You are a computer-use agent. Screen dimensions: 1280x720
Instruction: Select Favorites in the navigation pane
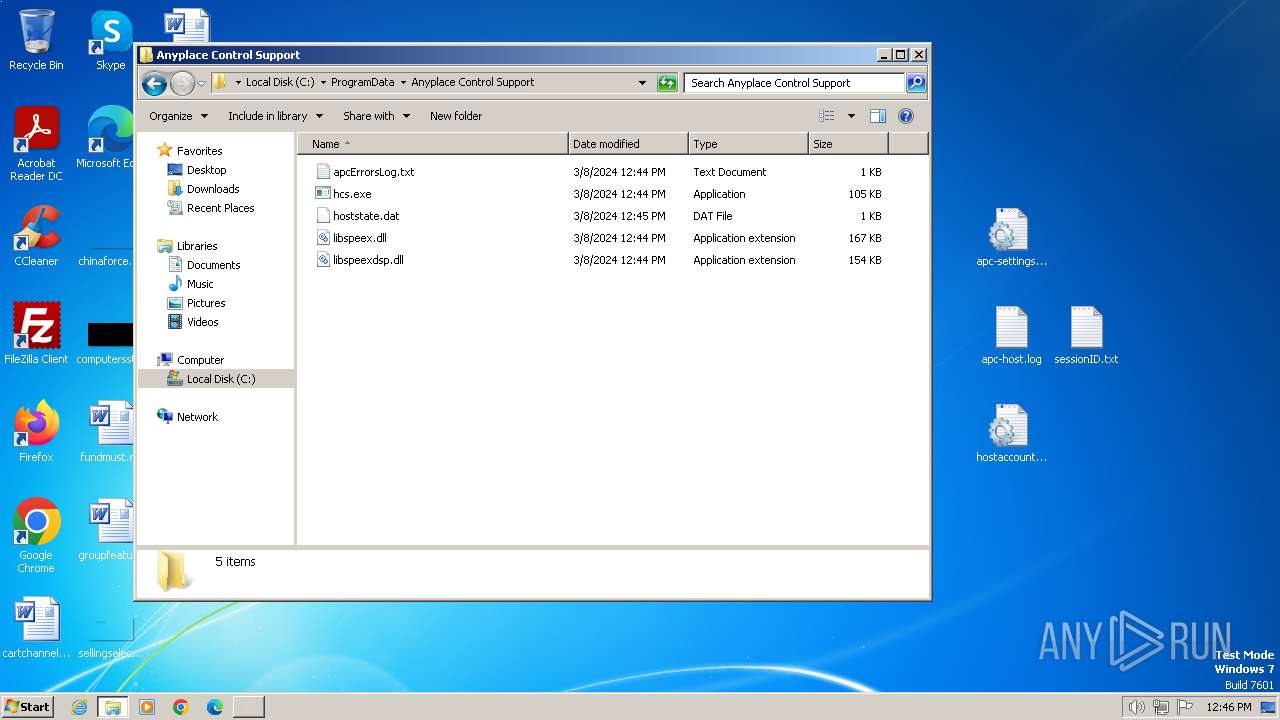click(199, 151)
